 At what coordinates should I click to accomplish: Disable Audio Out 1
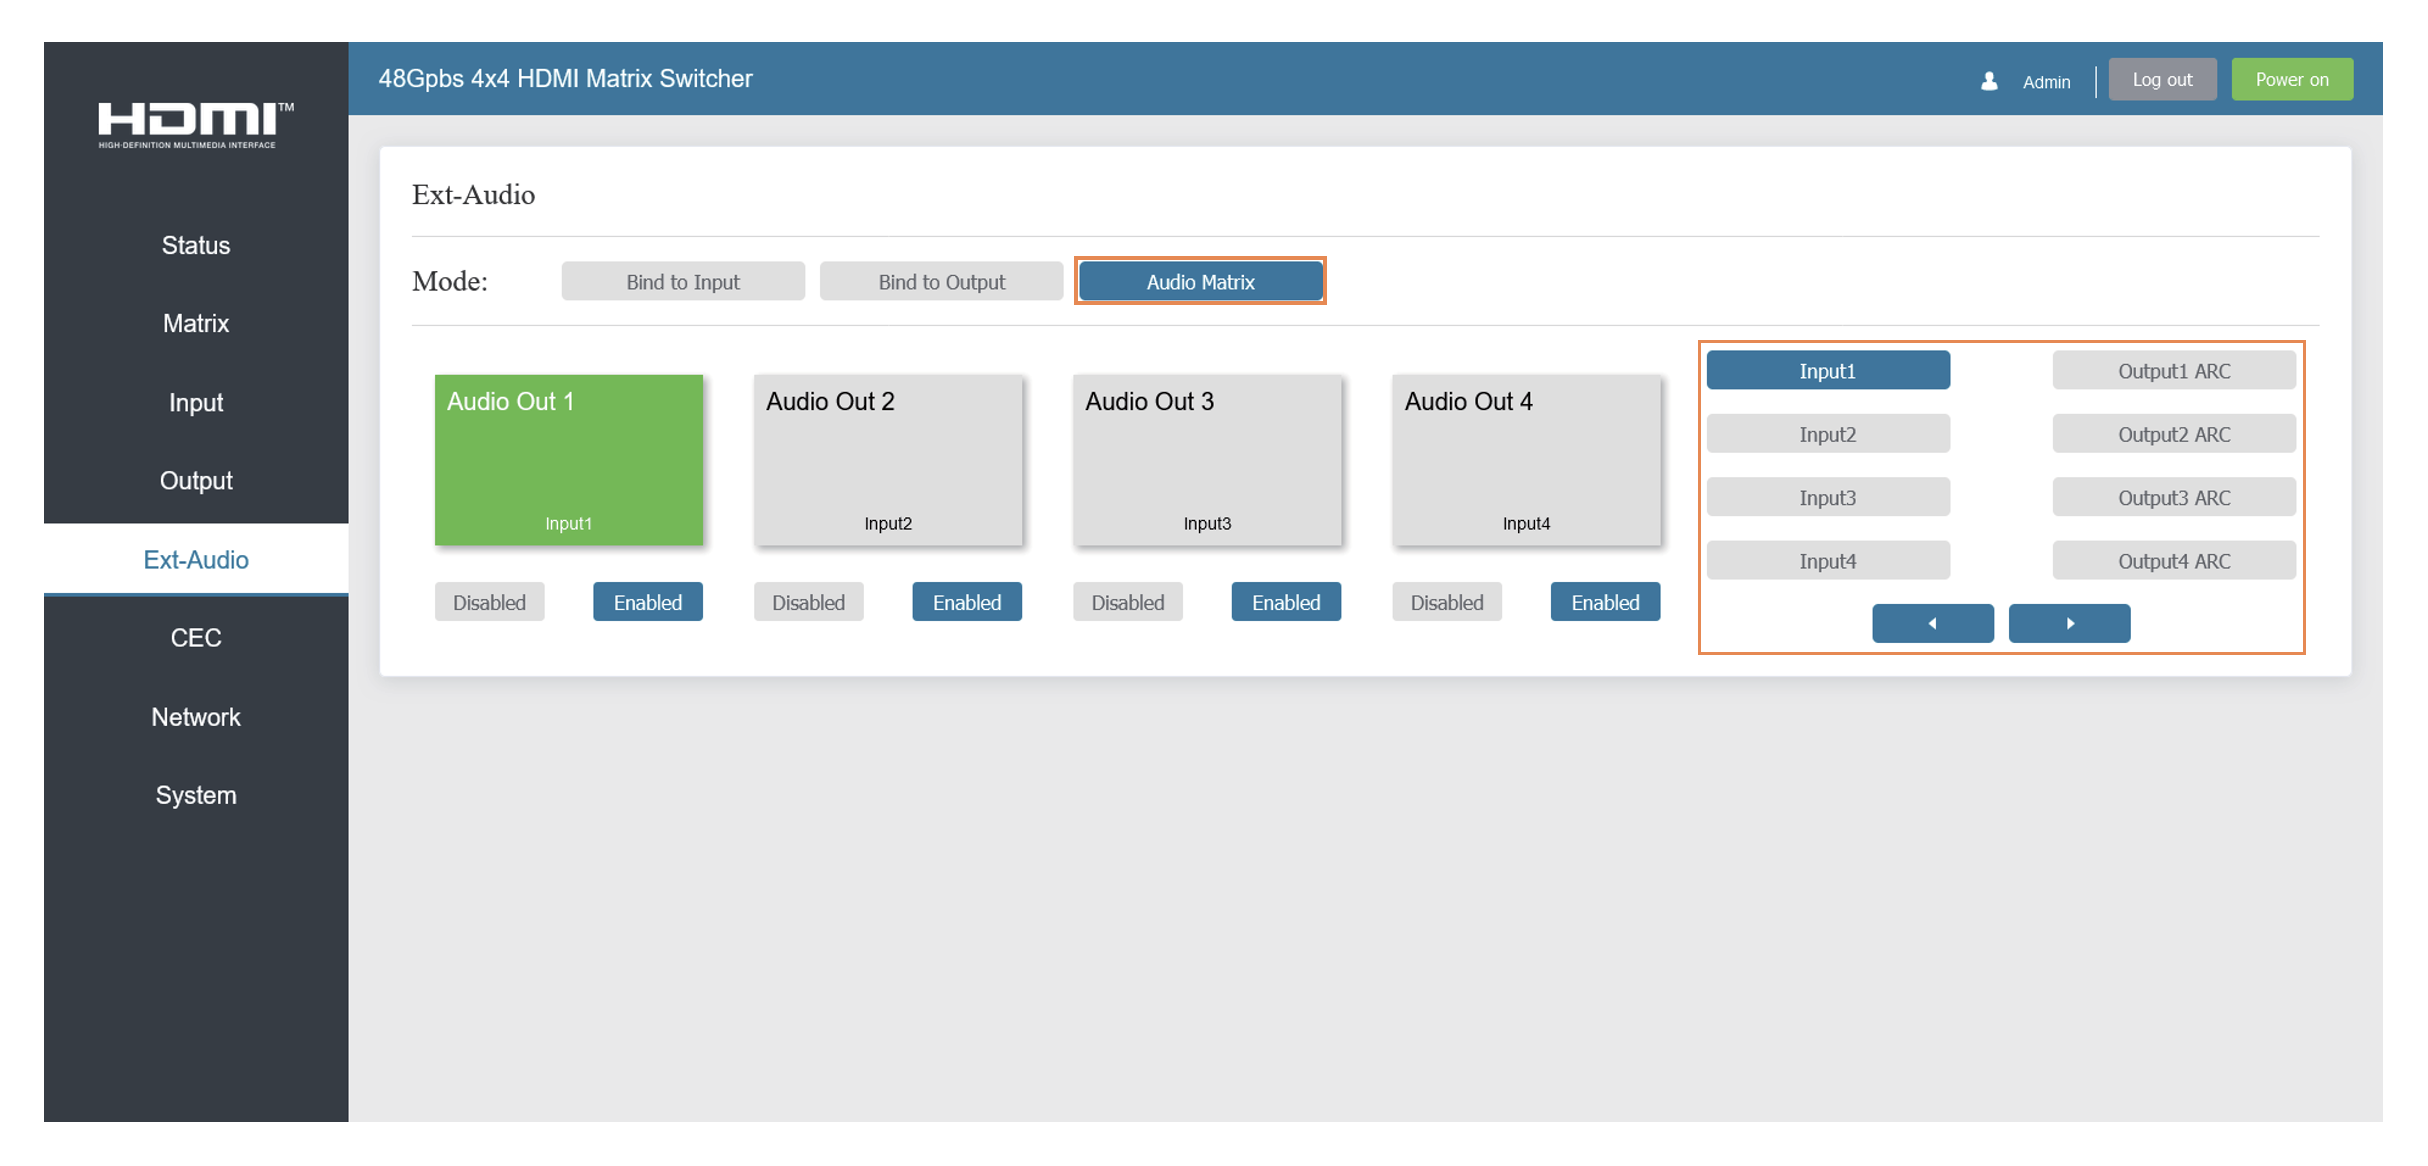click(x=489, y=602)
